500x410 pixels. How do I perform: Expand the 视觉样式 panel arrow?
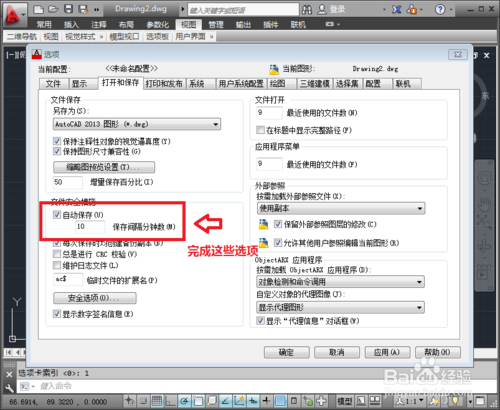[101, 36]
